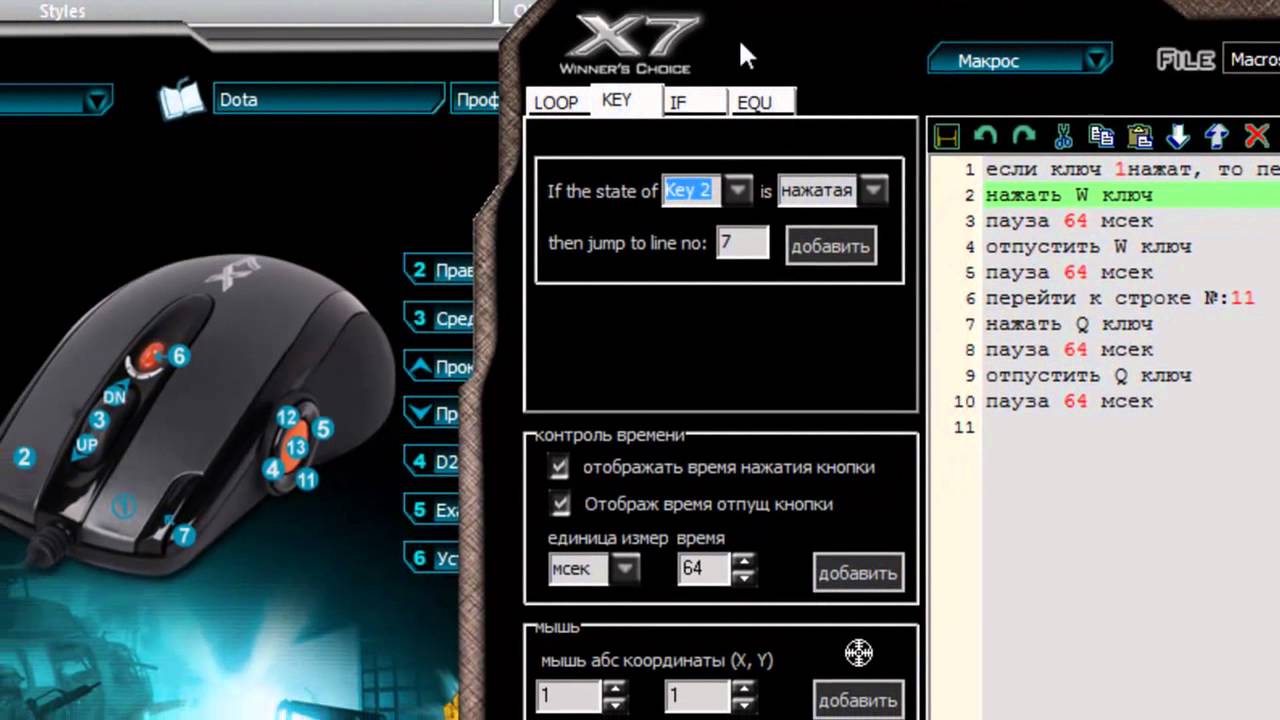Select mouse button 3 marker on the mouse
The width and height of the screenshot is (1280, 720).
[99, 420]
